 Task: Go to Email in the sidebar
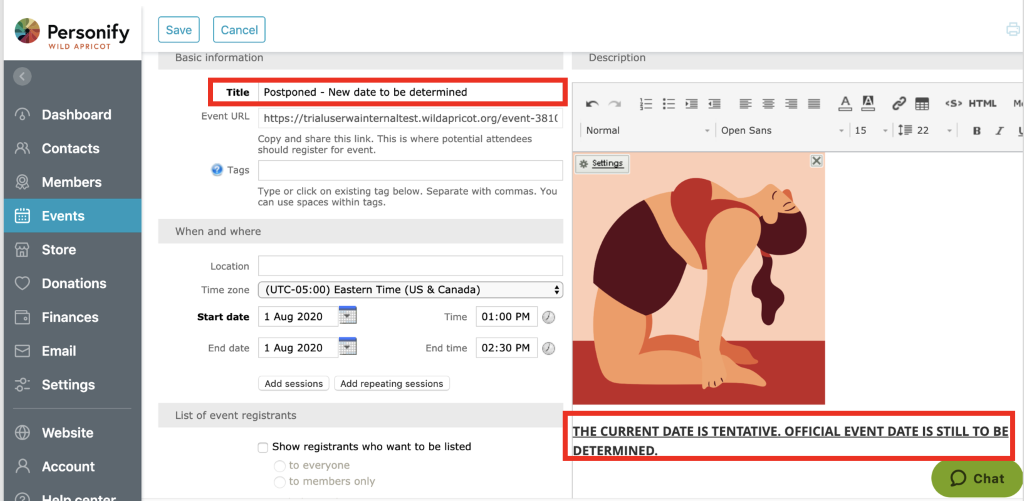point(72,351)
